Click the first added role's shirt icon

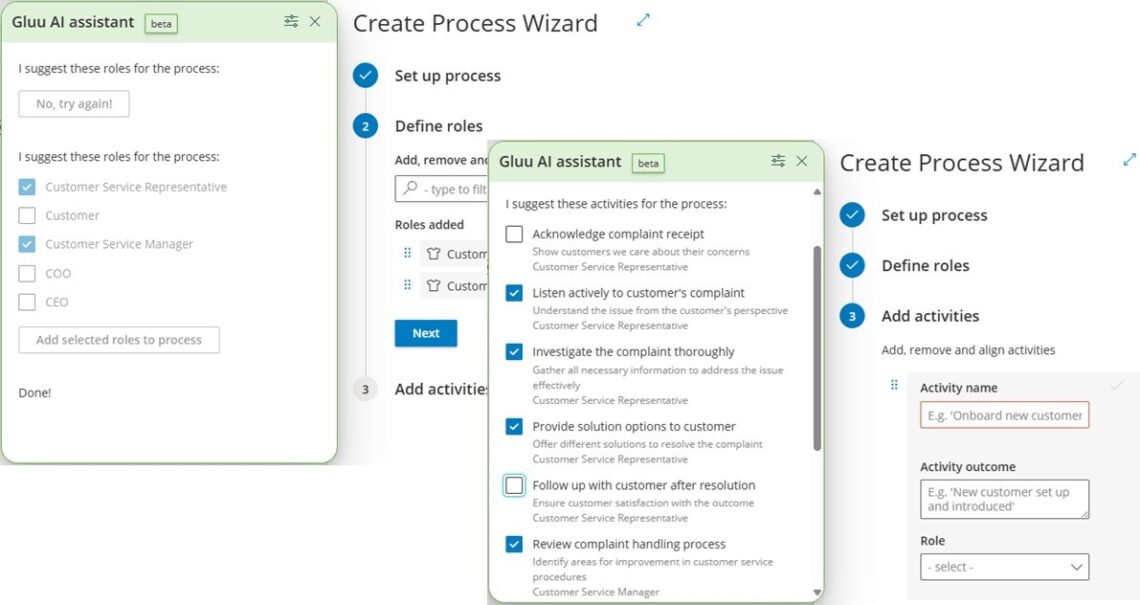[434, 254]
